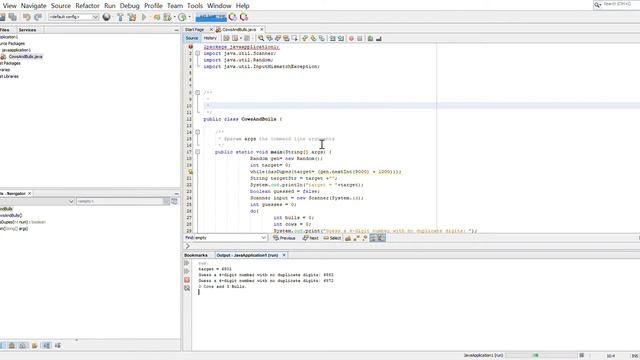Image resolution: width=640 pixels, height=360 pixels.
Task: Collapse the import statements code fold
Action: pos(198,53)
